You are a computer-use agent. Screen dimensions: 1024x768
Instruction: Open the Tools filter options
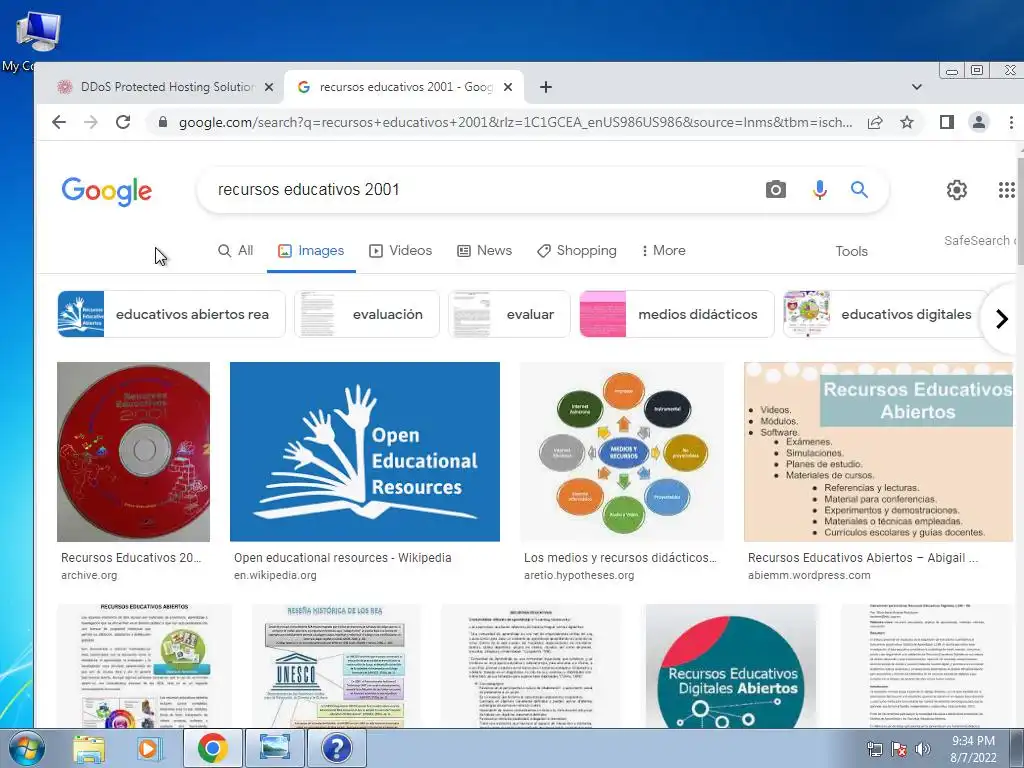click(851, 251)
